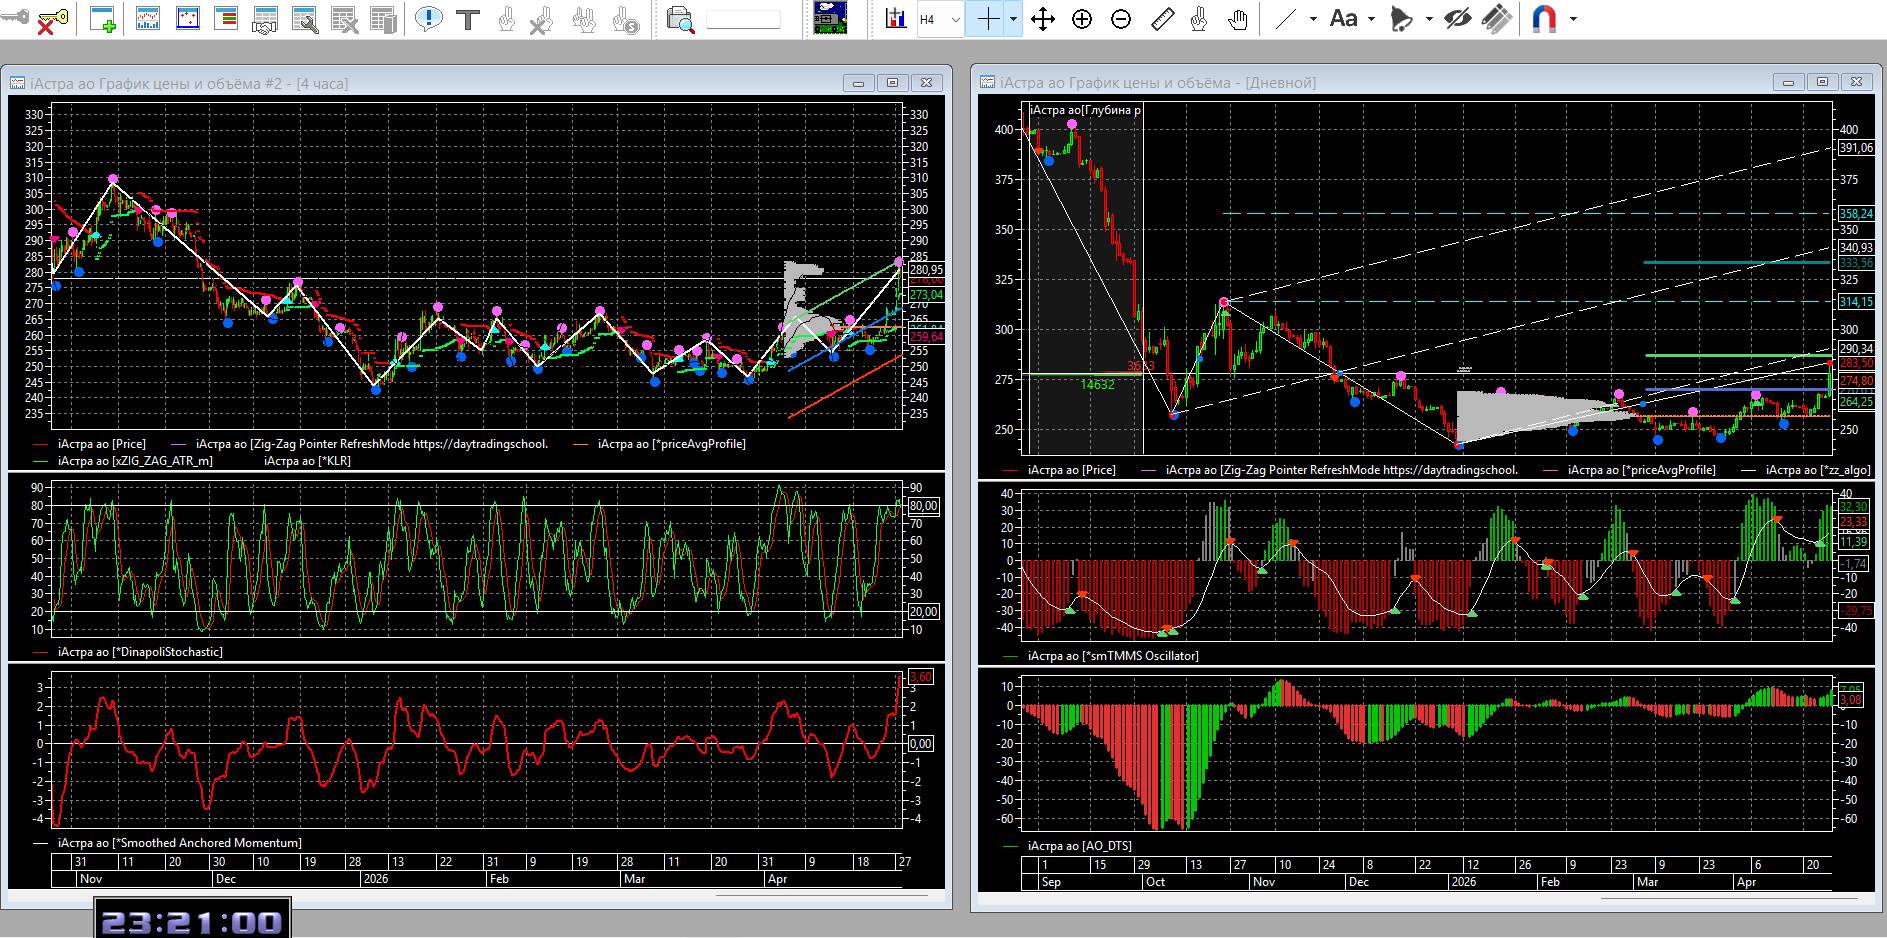Image resolution: width=1887 pixels, height=938 pixels.
Task: Click the 358,24 price level label
Action: [x=1855, y=214]
